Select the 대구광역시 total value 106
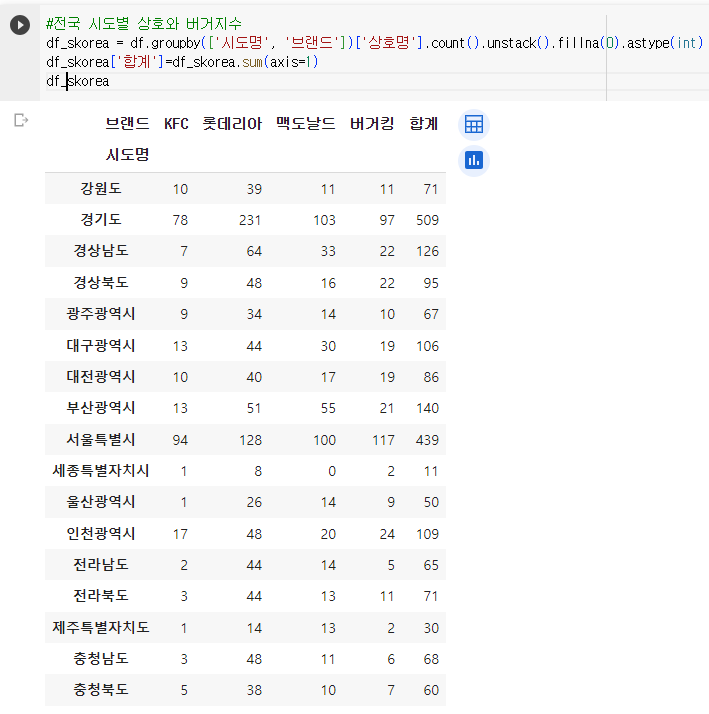 pyautogui.click(x=427, y=346)
